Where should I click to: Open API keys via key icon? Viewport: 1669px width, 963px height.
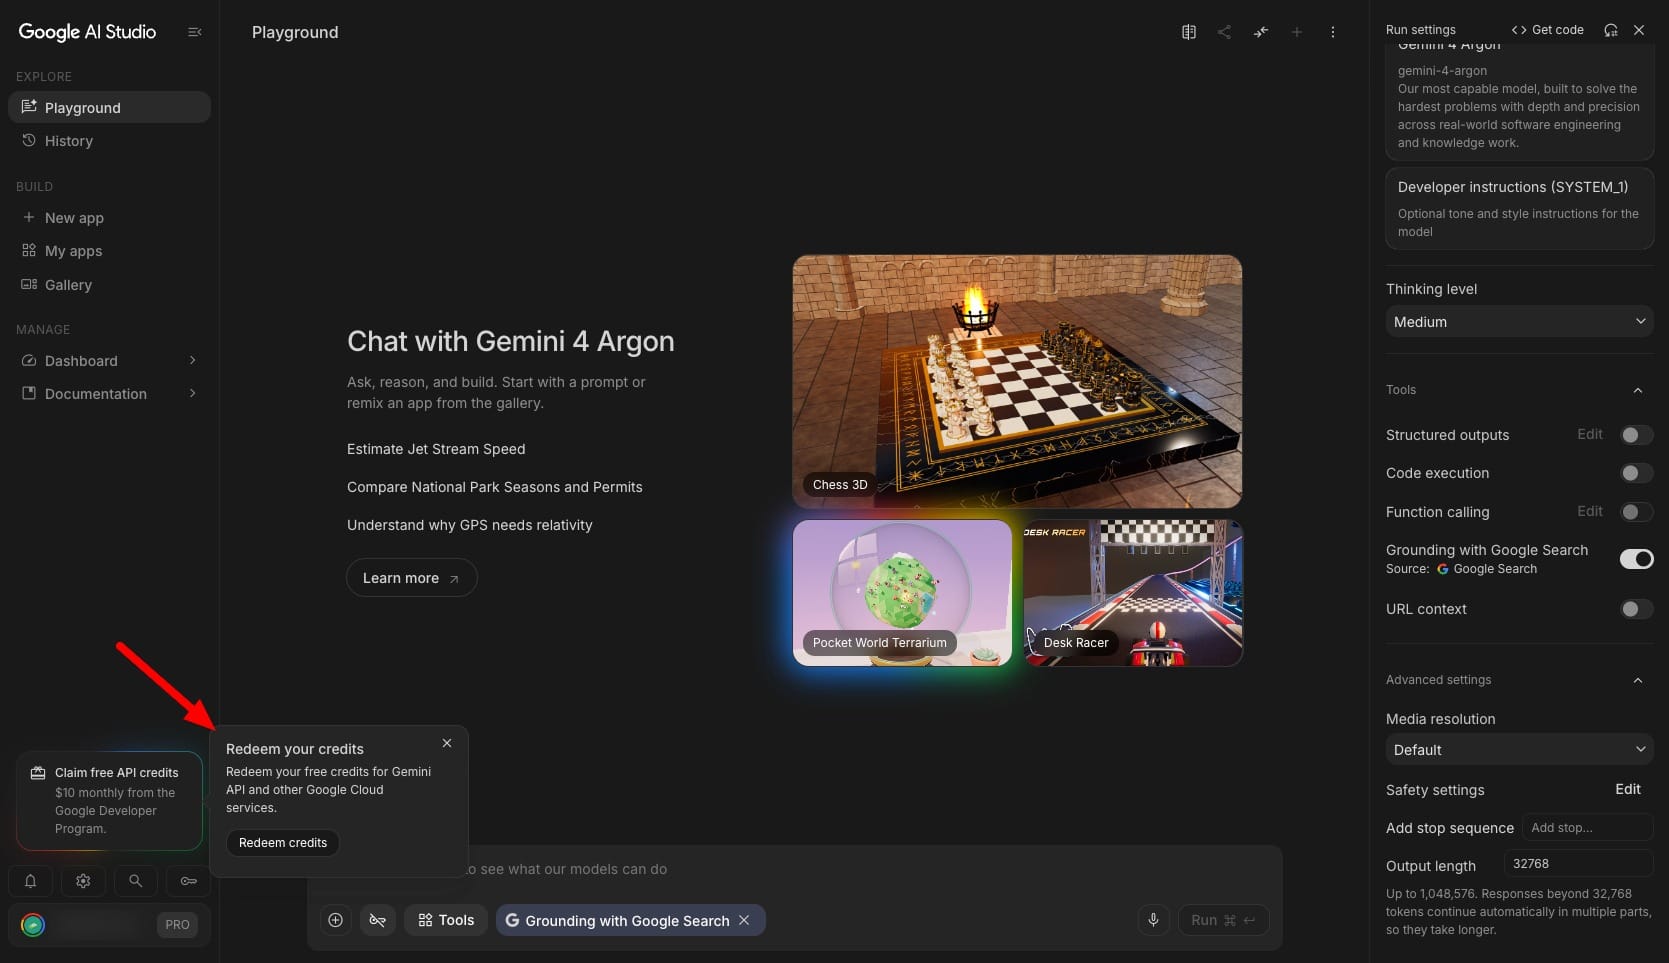[188, 881]
